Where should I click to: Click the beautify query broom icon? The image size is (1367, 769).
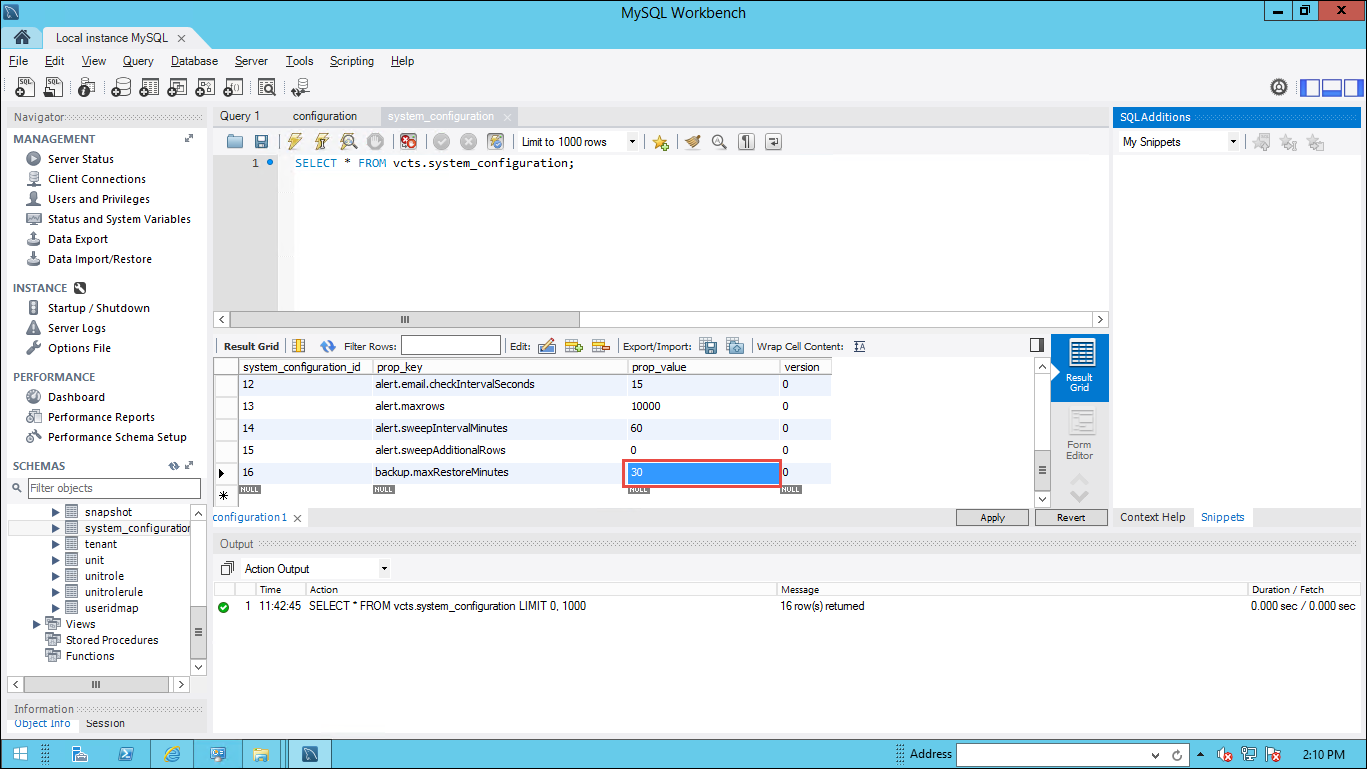[x=692, y=142]
